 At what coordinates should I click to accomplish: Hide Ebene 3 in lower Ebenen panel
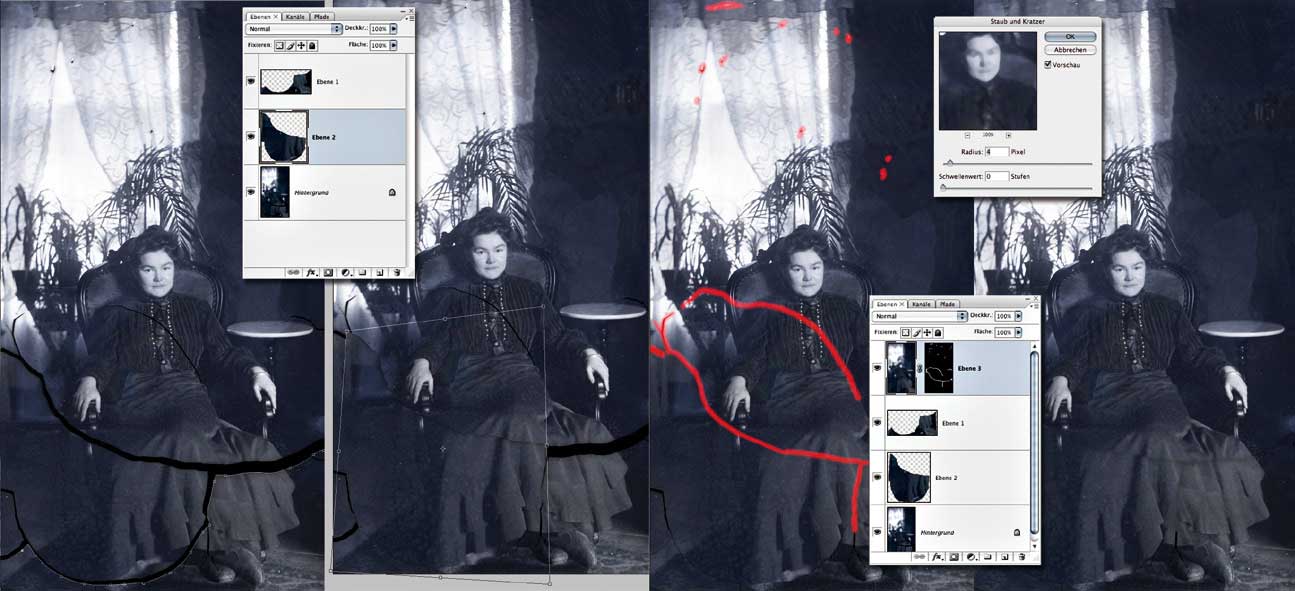point(877,368)
